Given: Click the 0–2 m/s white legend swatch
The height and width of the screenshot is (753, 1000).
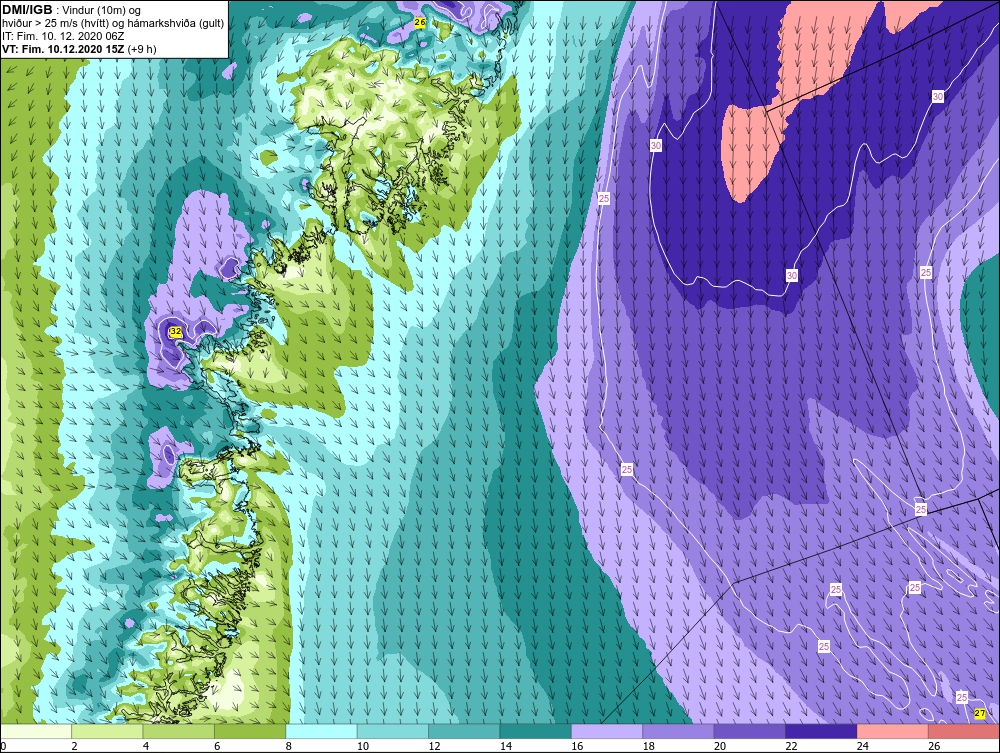Looking at the screenshot, I should coord(36,731).
